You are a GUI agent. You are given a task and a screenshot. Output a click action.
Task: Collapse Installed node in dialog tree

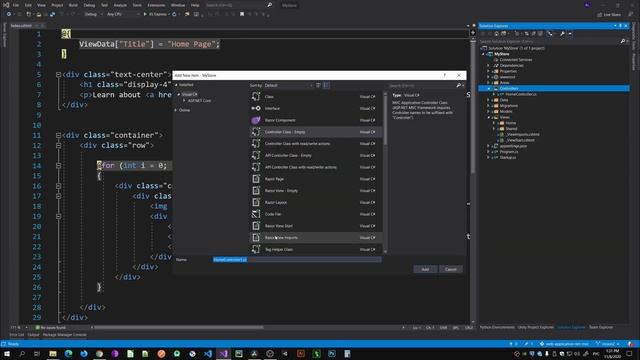click(176, 85)
